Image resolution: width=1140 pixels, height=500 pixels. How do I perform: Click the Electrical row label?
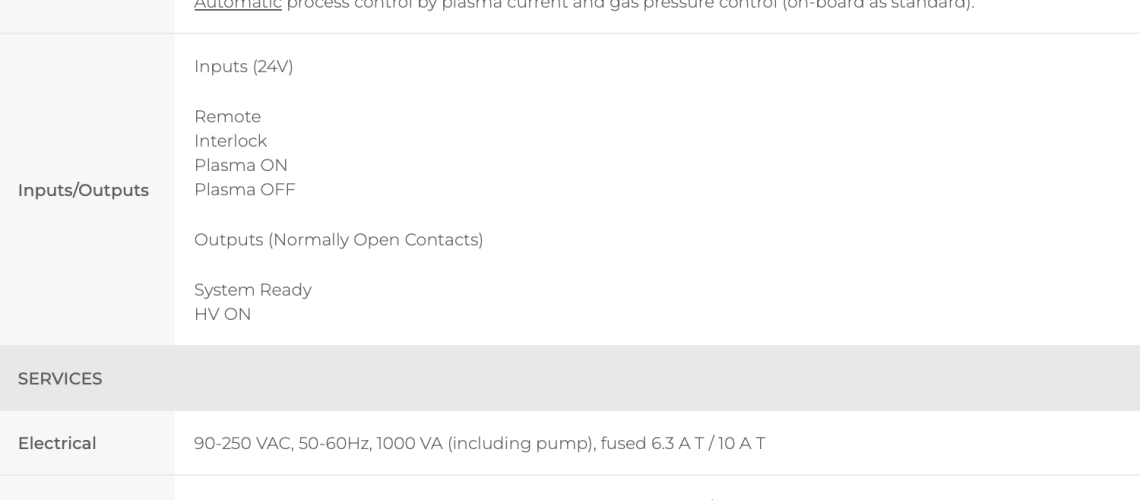coord(57,443)
